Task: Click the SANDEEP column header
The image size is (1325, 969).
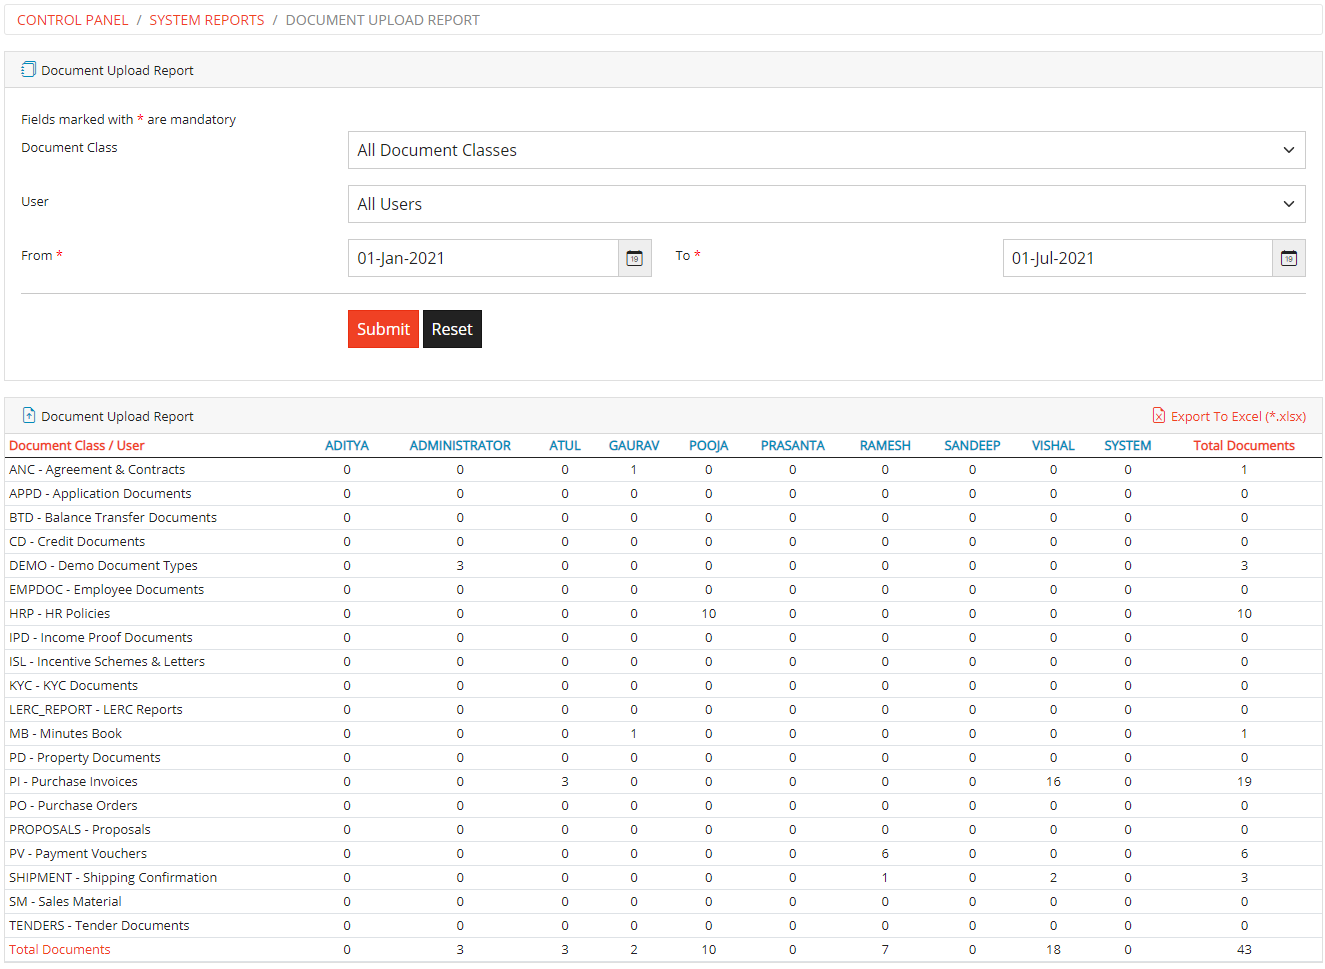Action: click(972, 446)
